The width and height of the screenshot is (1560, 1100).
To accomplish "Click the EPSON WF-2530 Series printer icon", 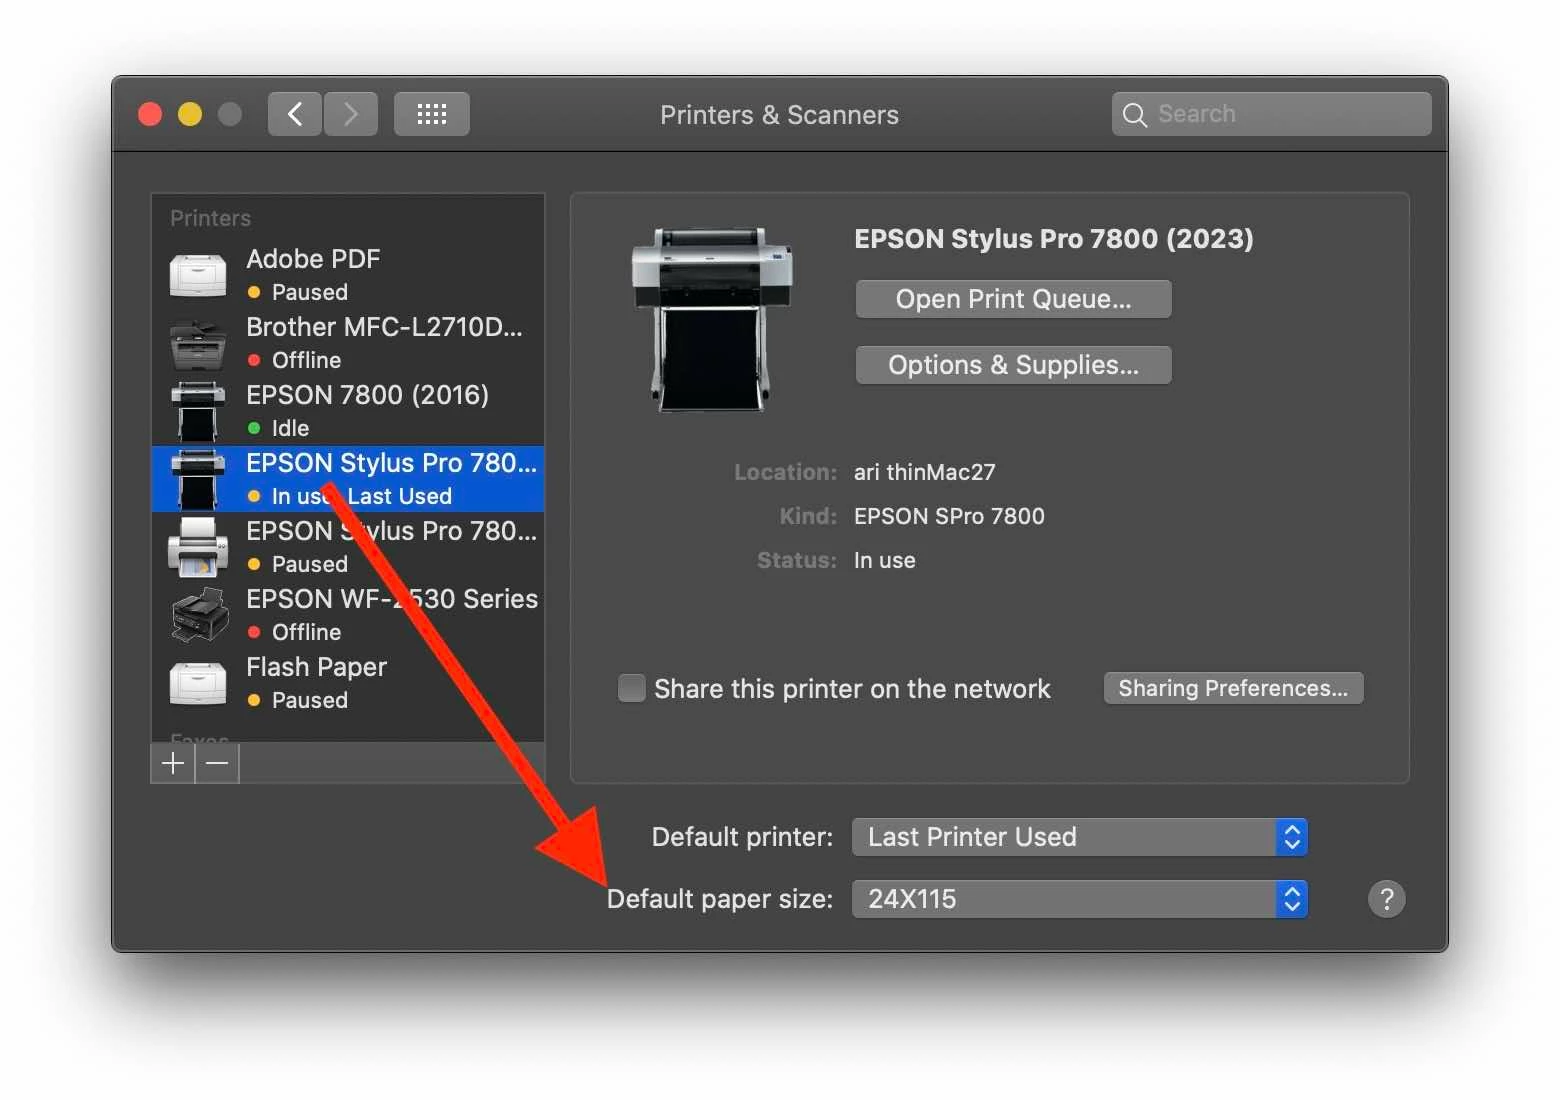I will 198,615.
